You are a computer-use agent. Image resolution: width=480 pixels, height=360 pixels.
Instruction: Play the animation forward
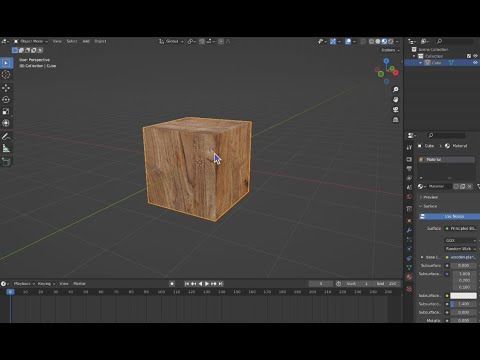point(207,284)
